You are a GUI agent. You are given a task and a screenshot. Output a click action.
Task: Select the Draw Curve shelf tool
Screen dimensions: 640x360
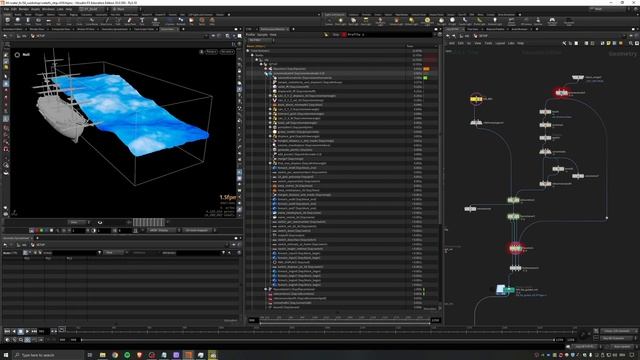[107, 20]
